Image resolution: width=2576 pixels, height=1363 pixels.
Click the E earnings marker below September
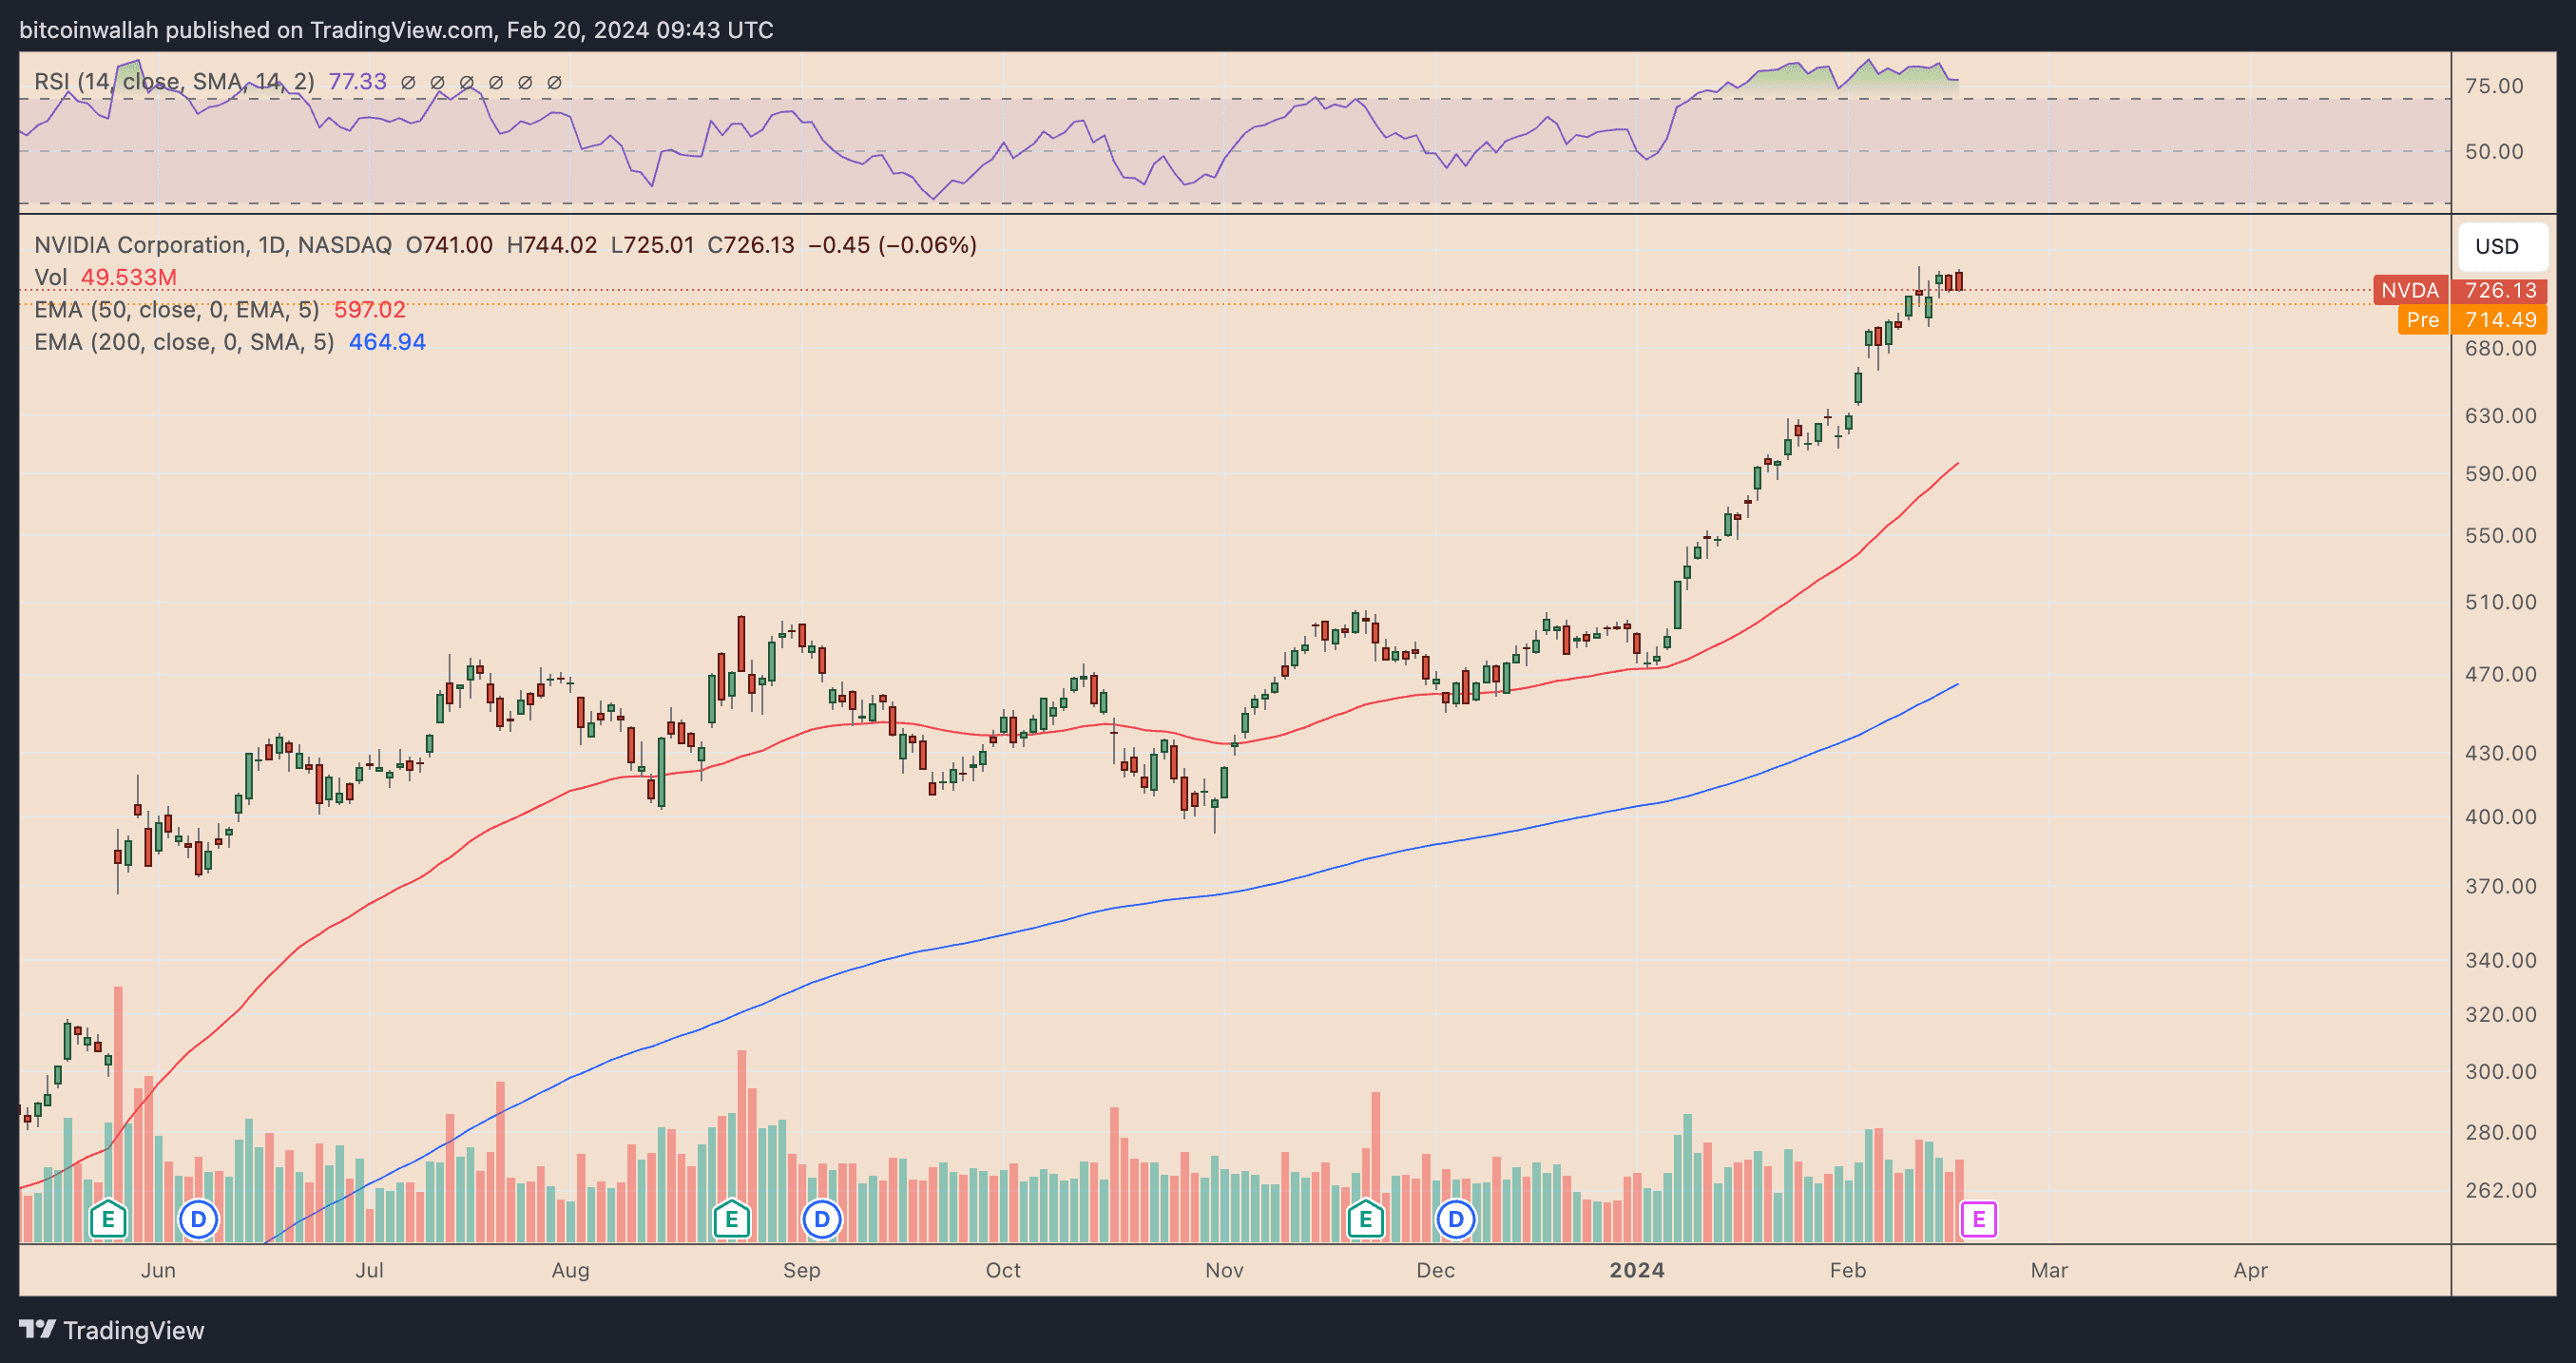pyautogui.click(x=731, y=1219)
